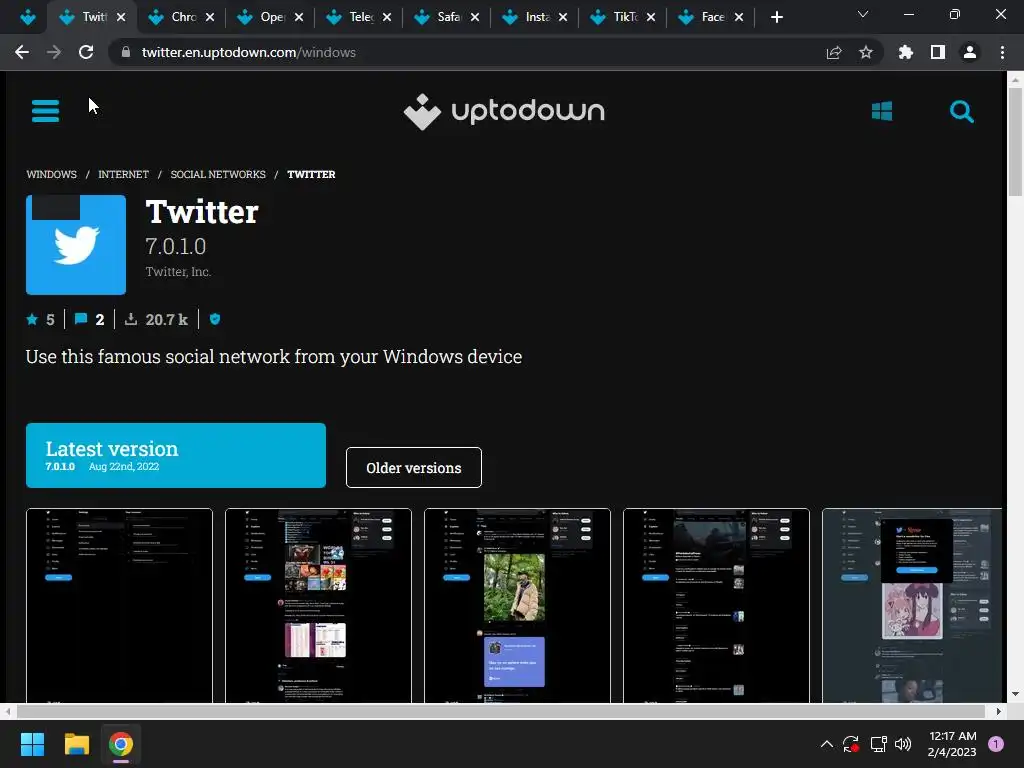The width and height of the screenshot is (1024, 768).
Task: Open the notification badge in tray
Action: (x=996, y=744)
